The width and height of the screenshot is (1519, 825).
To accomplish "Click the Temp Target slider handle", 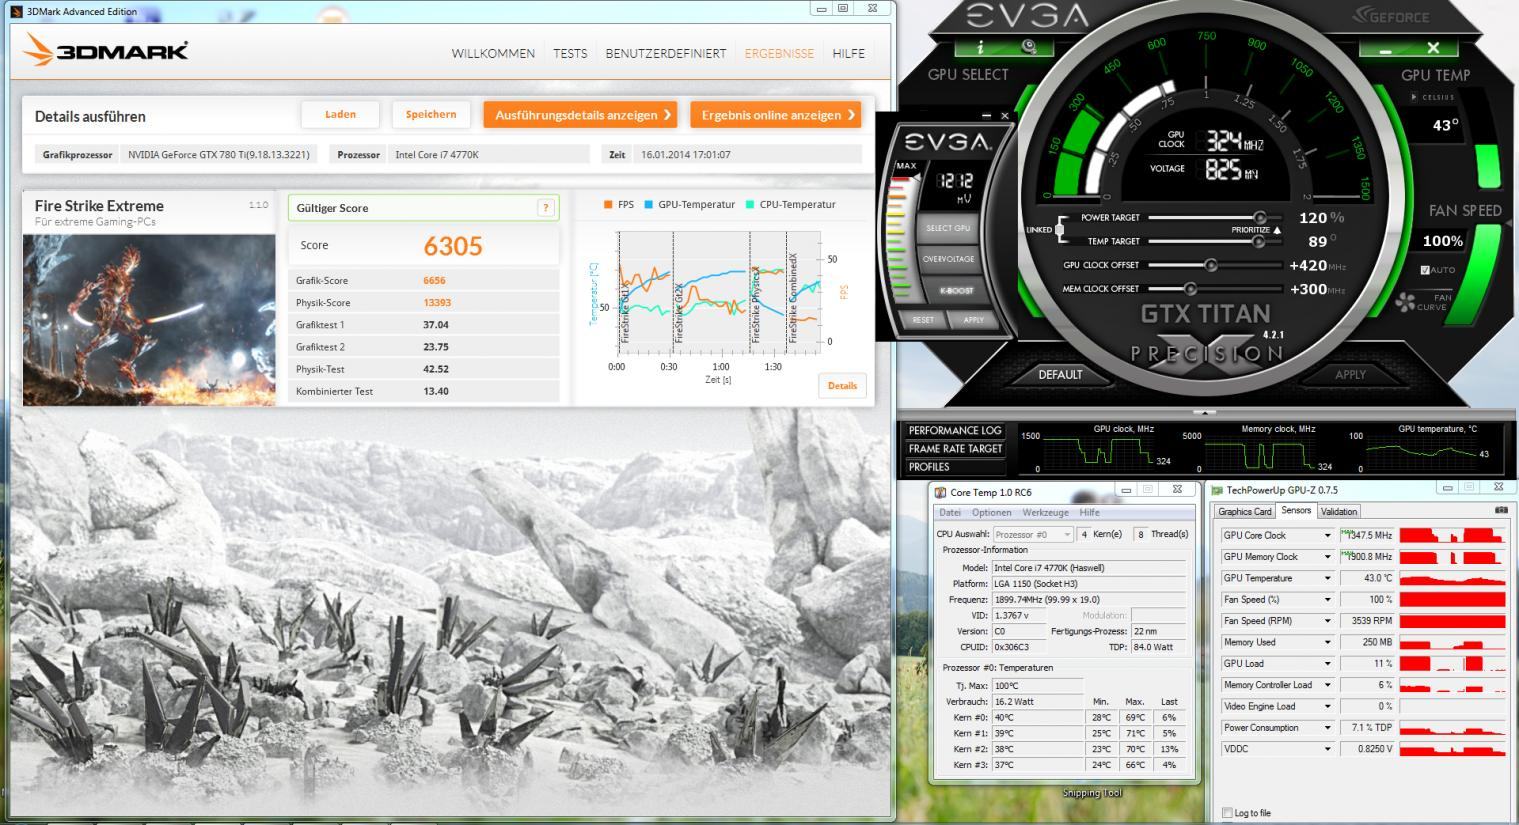I will (x=1260, y=241).
